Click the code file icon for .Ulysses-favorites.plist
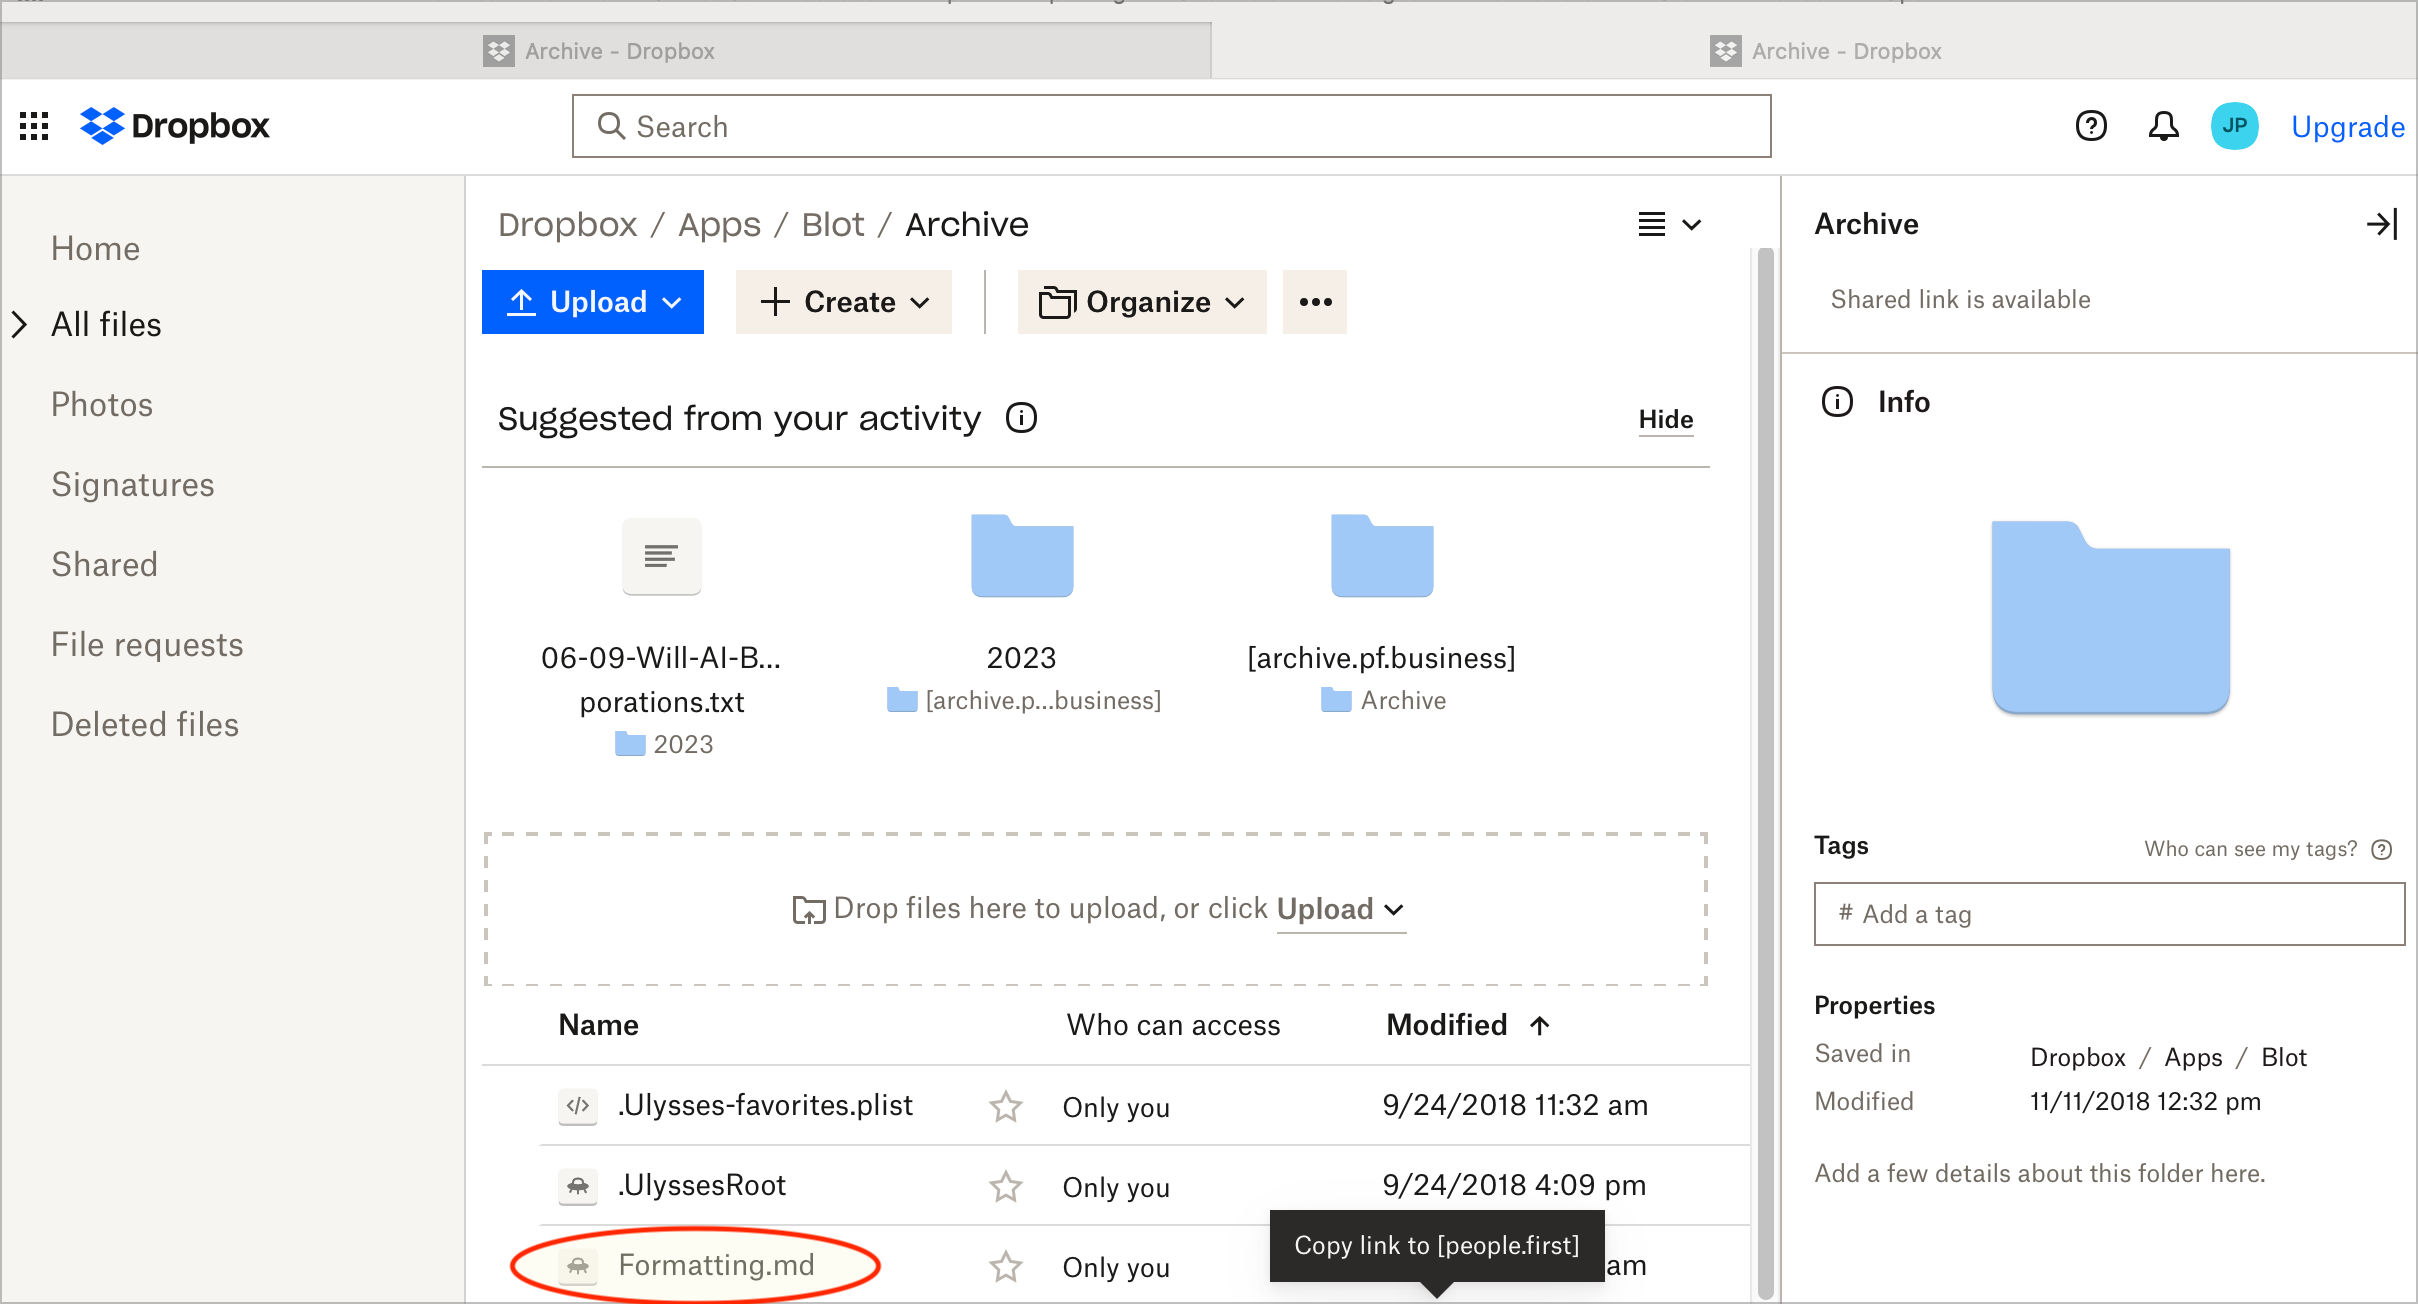Image resolution: width=2418 pixels, height=1304 pixels. click(578, 1105)
